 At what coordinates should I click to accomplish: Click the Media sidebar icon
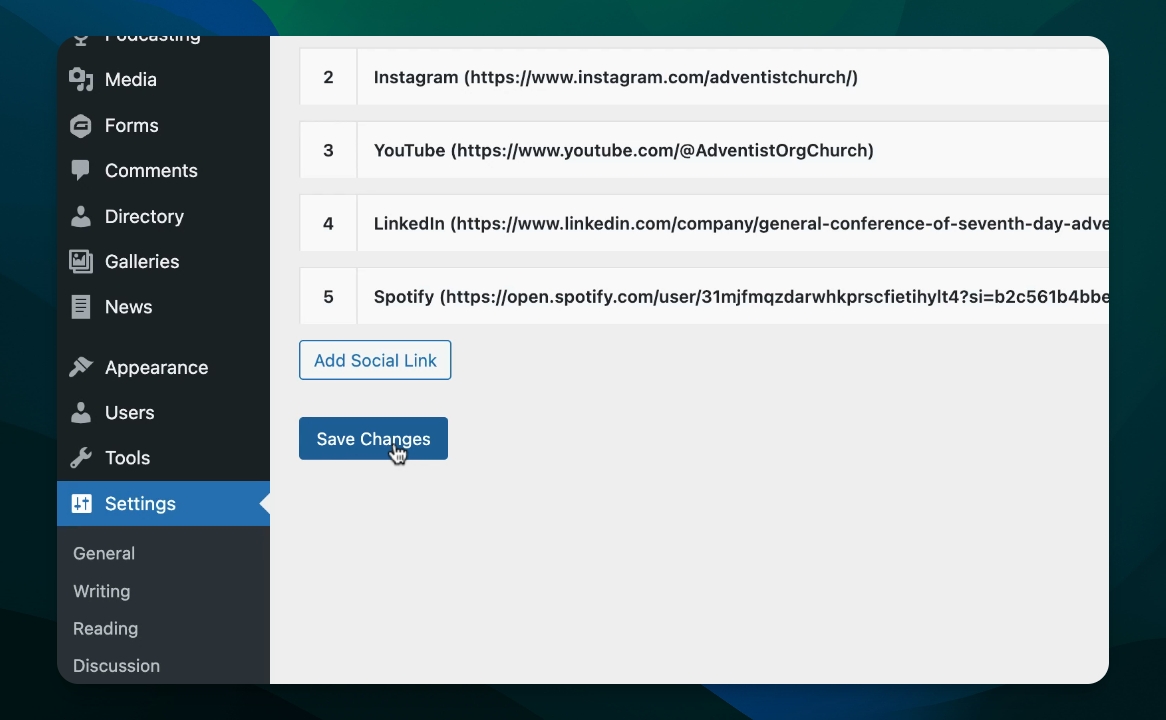pyautogui.click(x=81, y=80)
